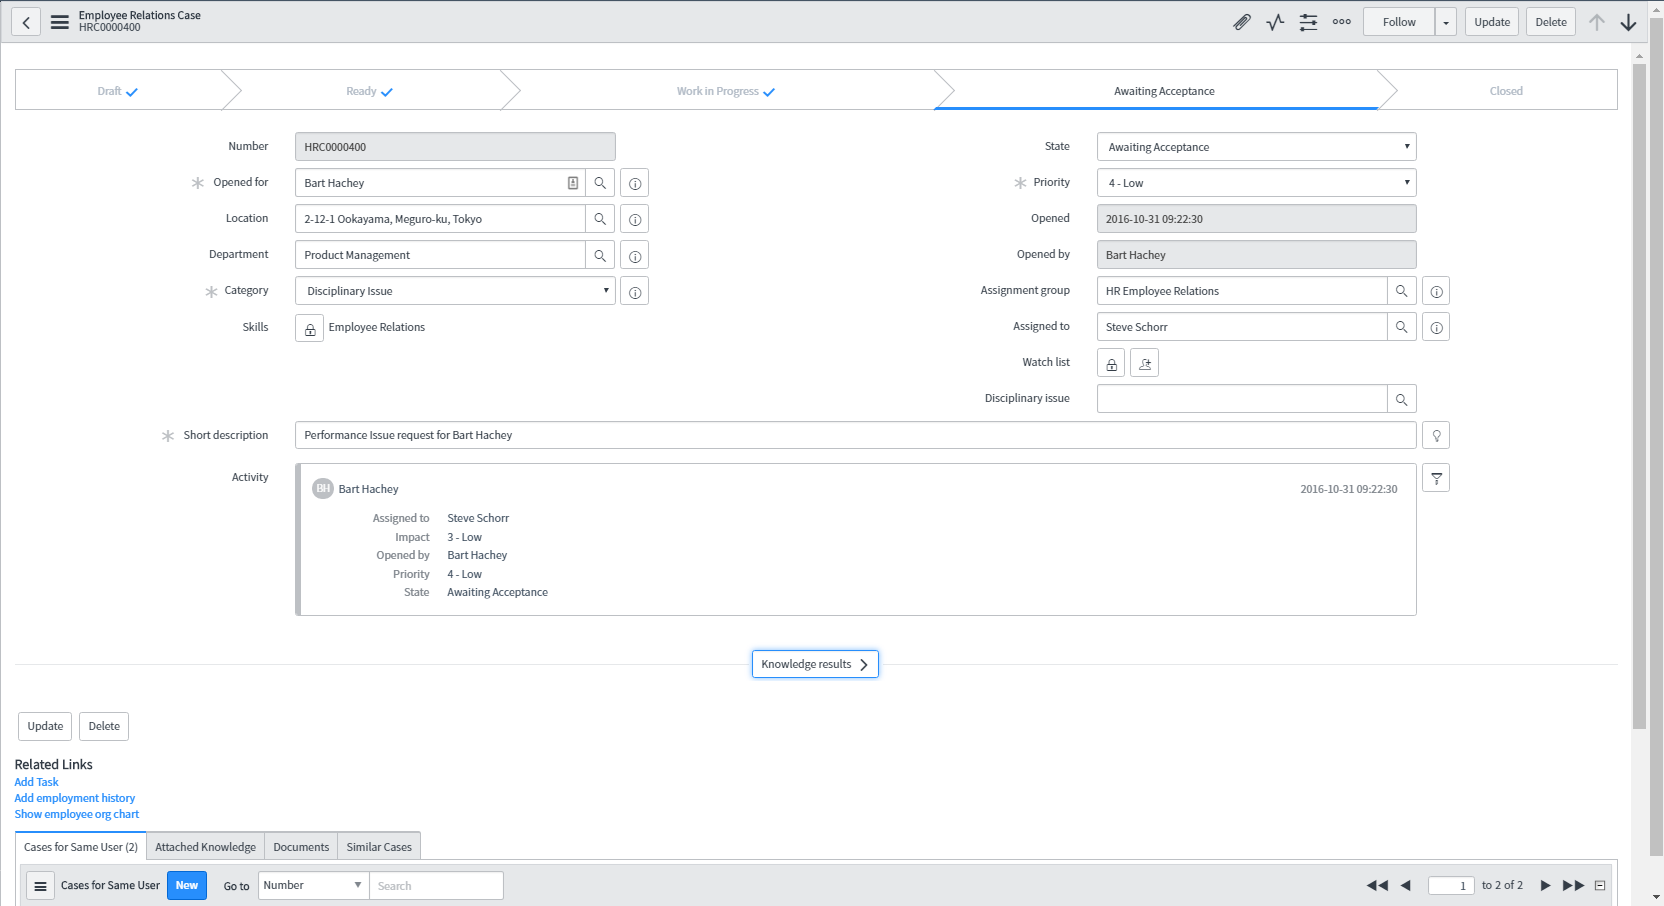Create a New case for same user
1664x906 pixels.
(187, 886)
